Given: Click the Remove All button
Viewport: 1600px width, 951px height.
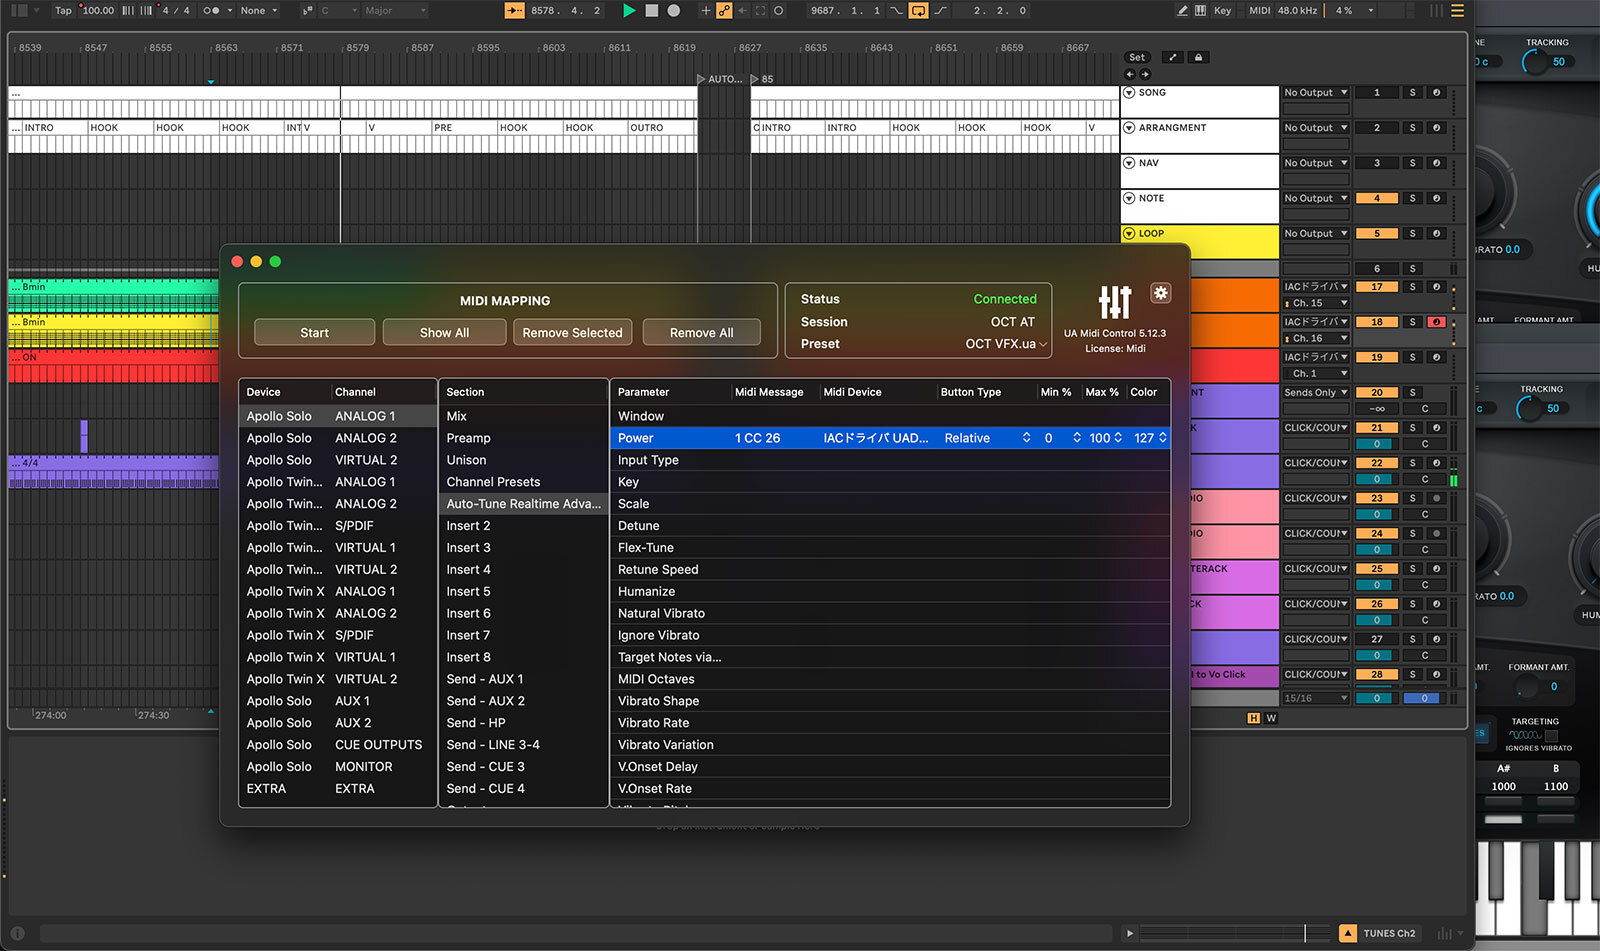Looking at the screenshot, I should pyautogui.click(x=701, y=332).
